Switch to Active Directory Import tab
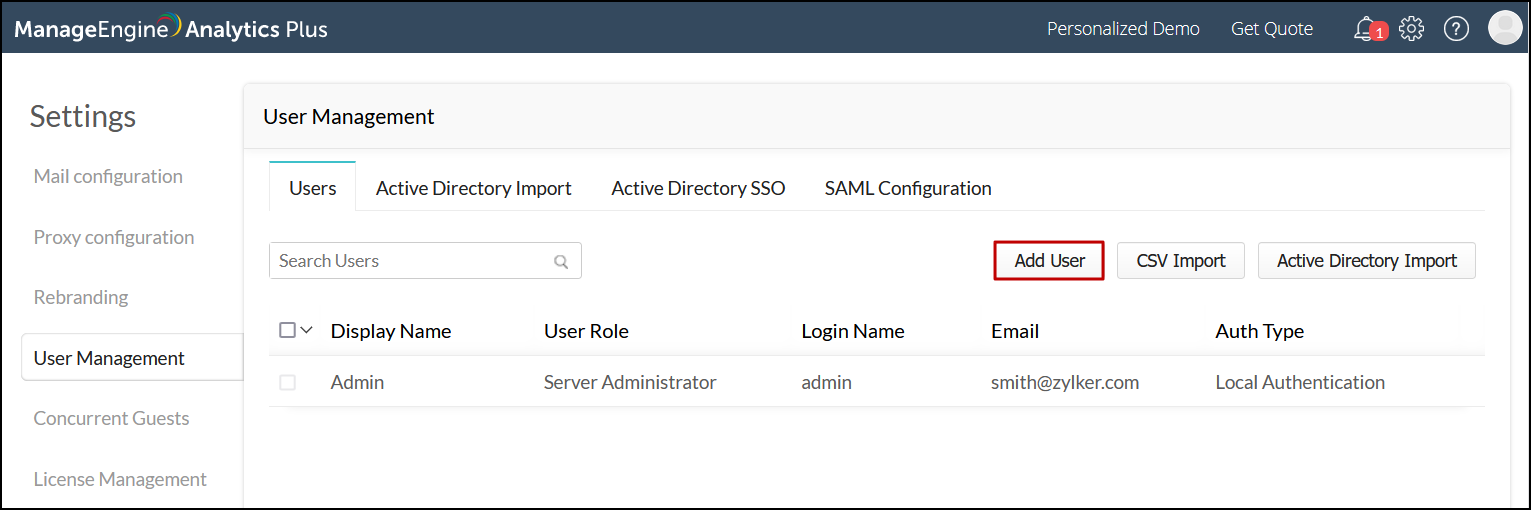Screen dimensions: 1531x510 coord(473,188)
